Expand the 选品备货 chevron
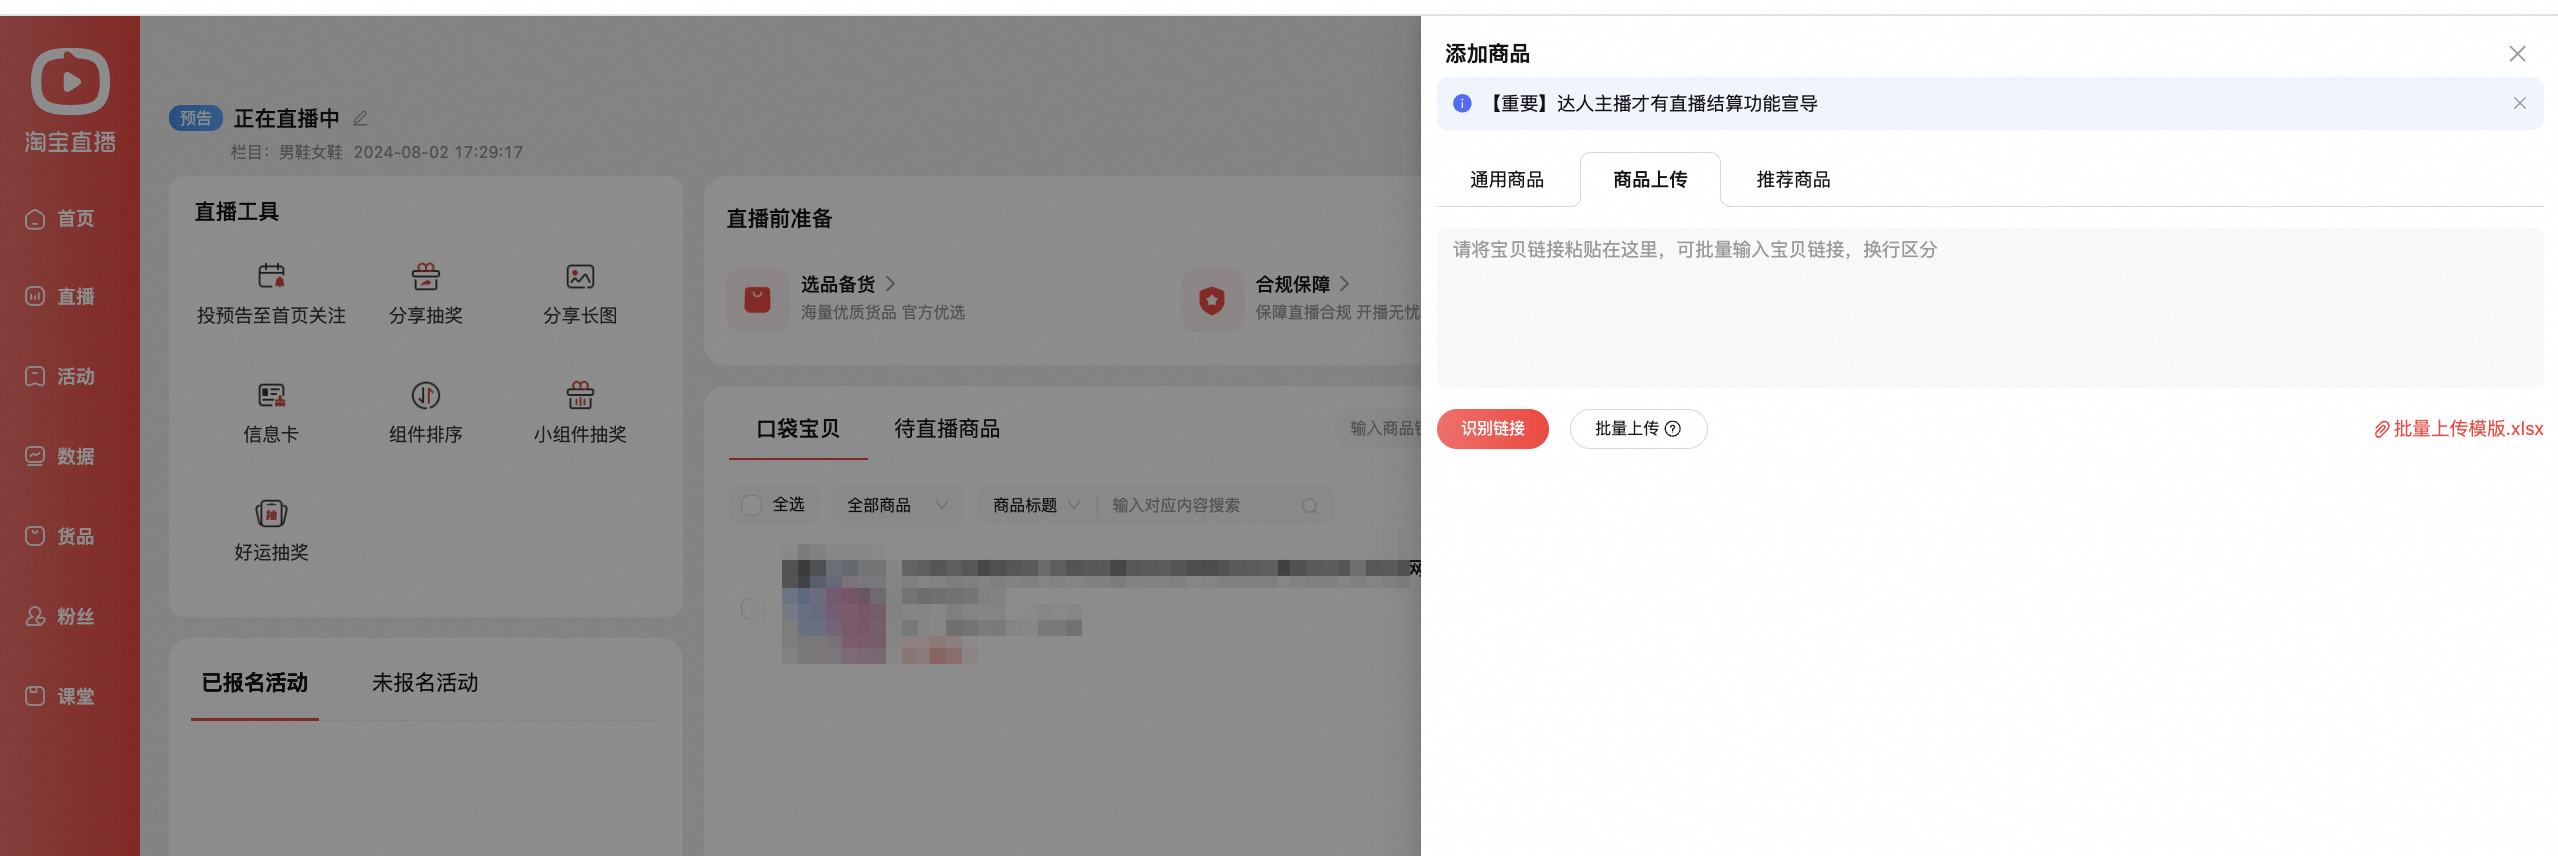Image resolution: width=2558 pixels, height=856 pixels. coord(890,284)
